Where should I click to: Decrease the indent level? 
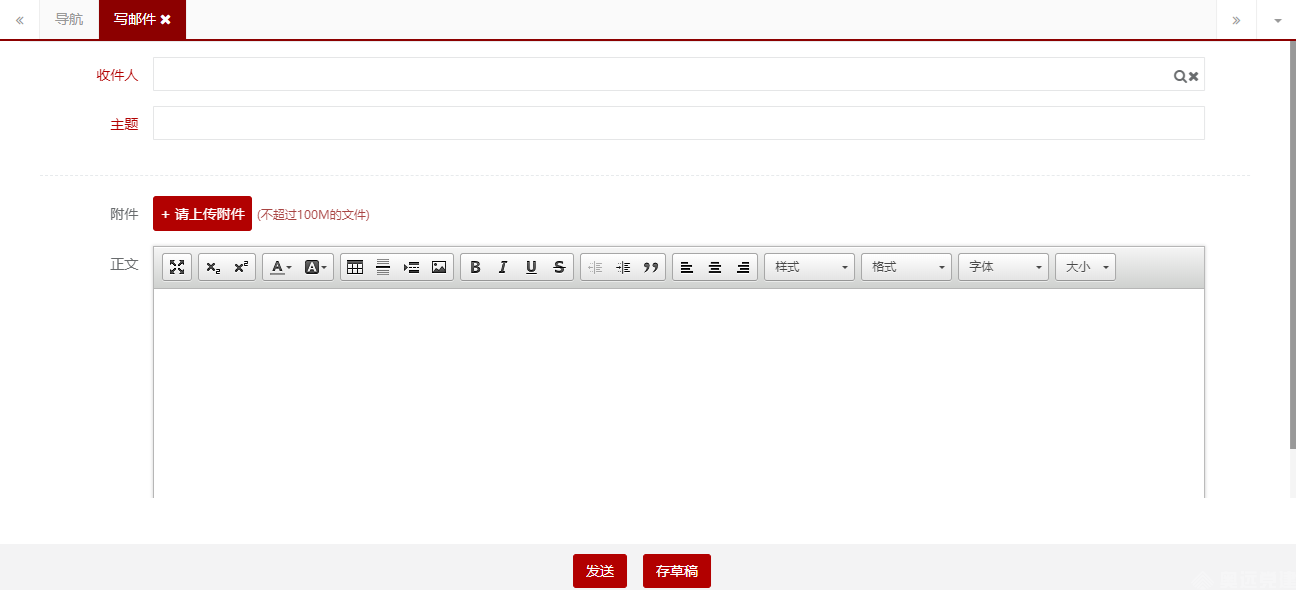595,267
